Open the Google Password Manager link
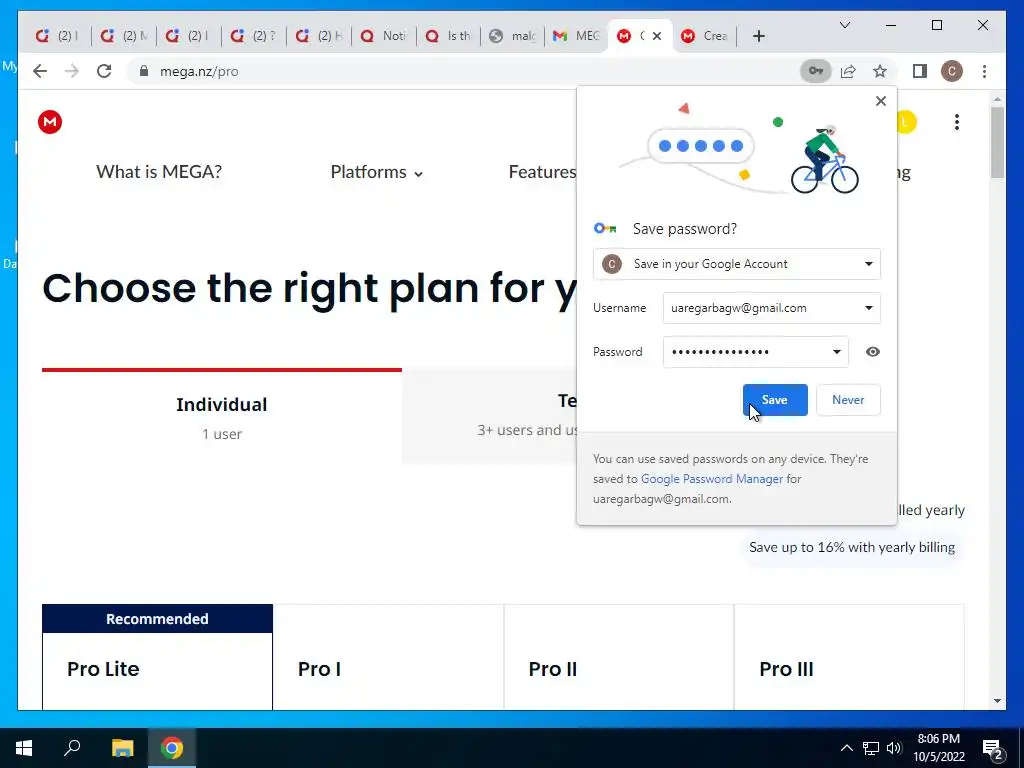The image size is (1024, 768). coord(712,479)
